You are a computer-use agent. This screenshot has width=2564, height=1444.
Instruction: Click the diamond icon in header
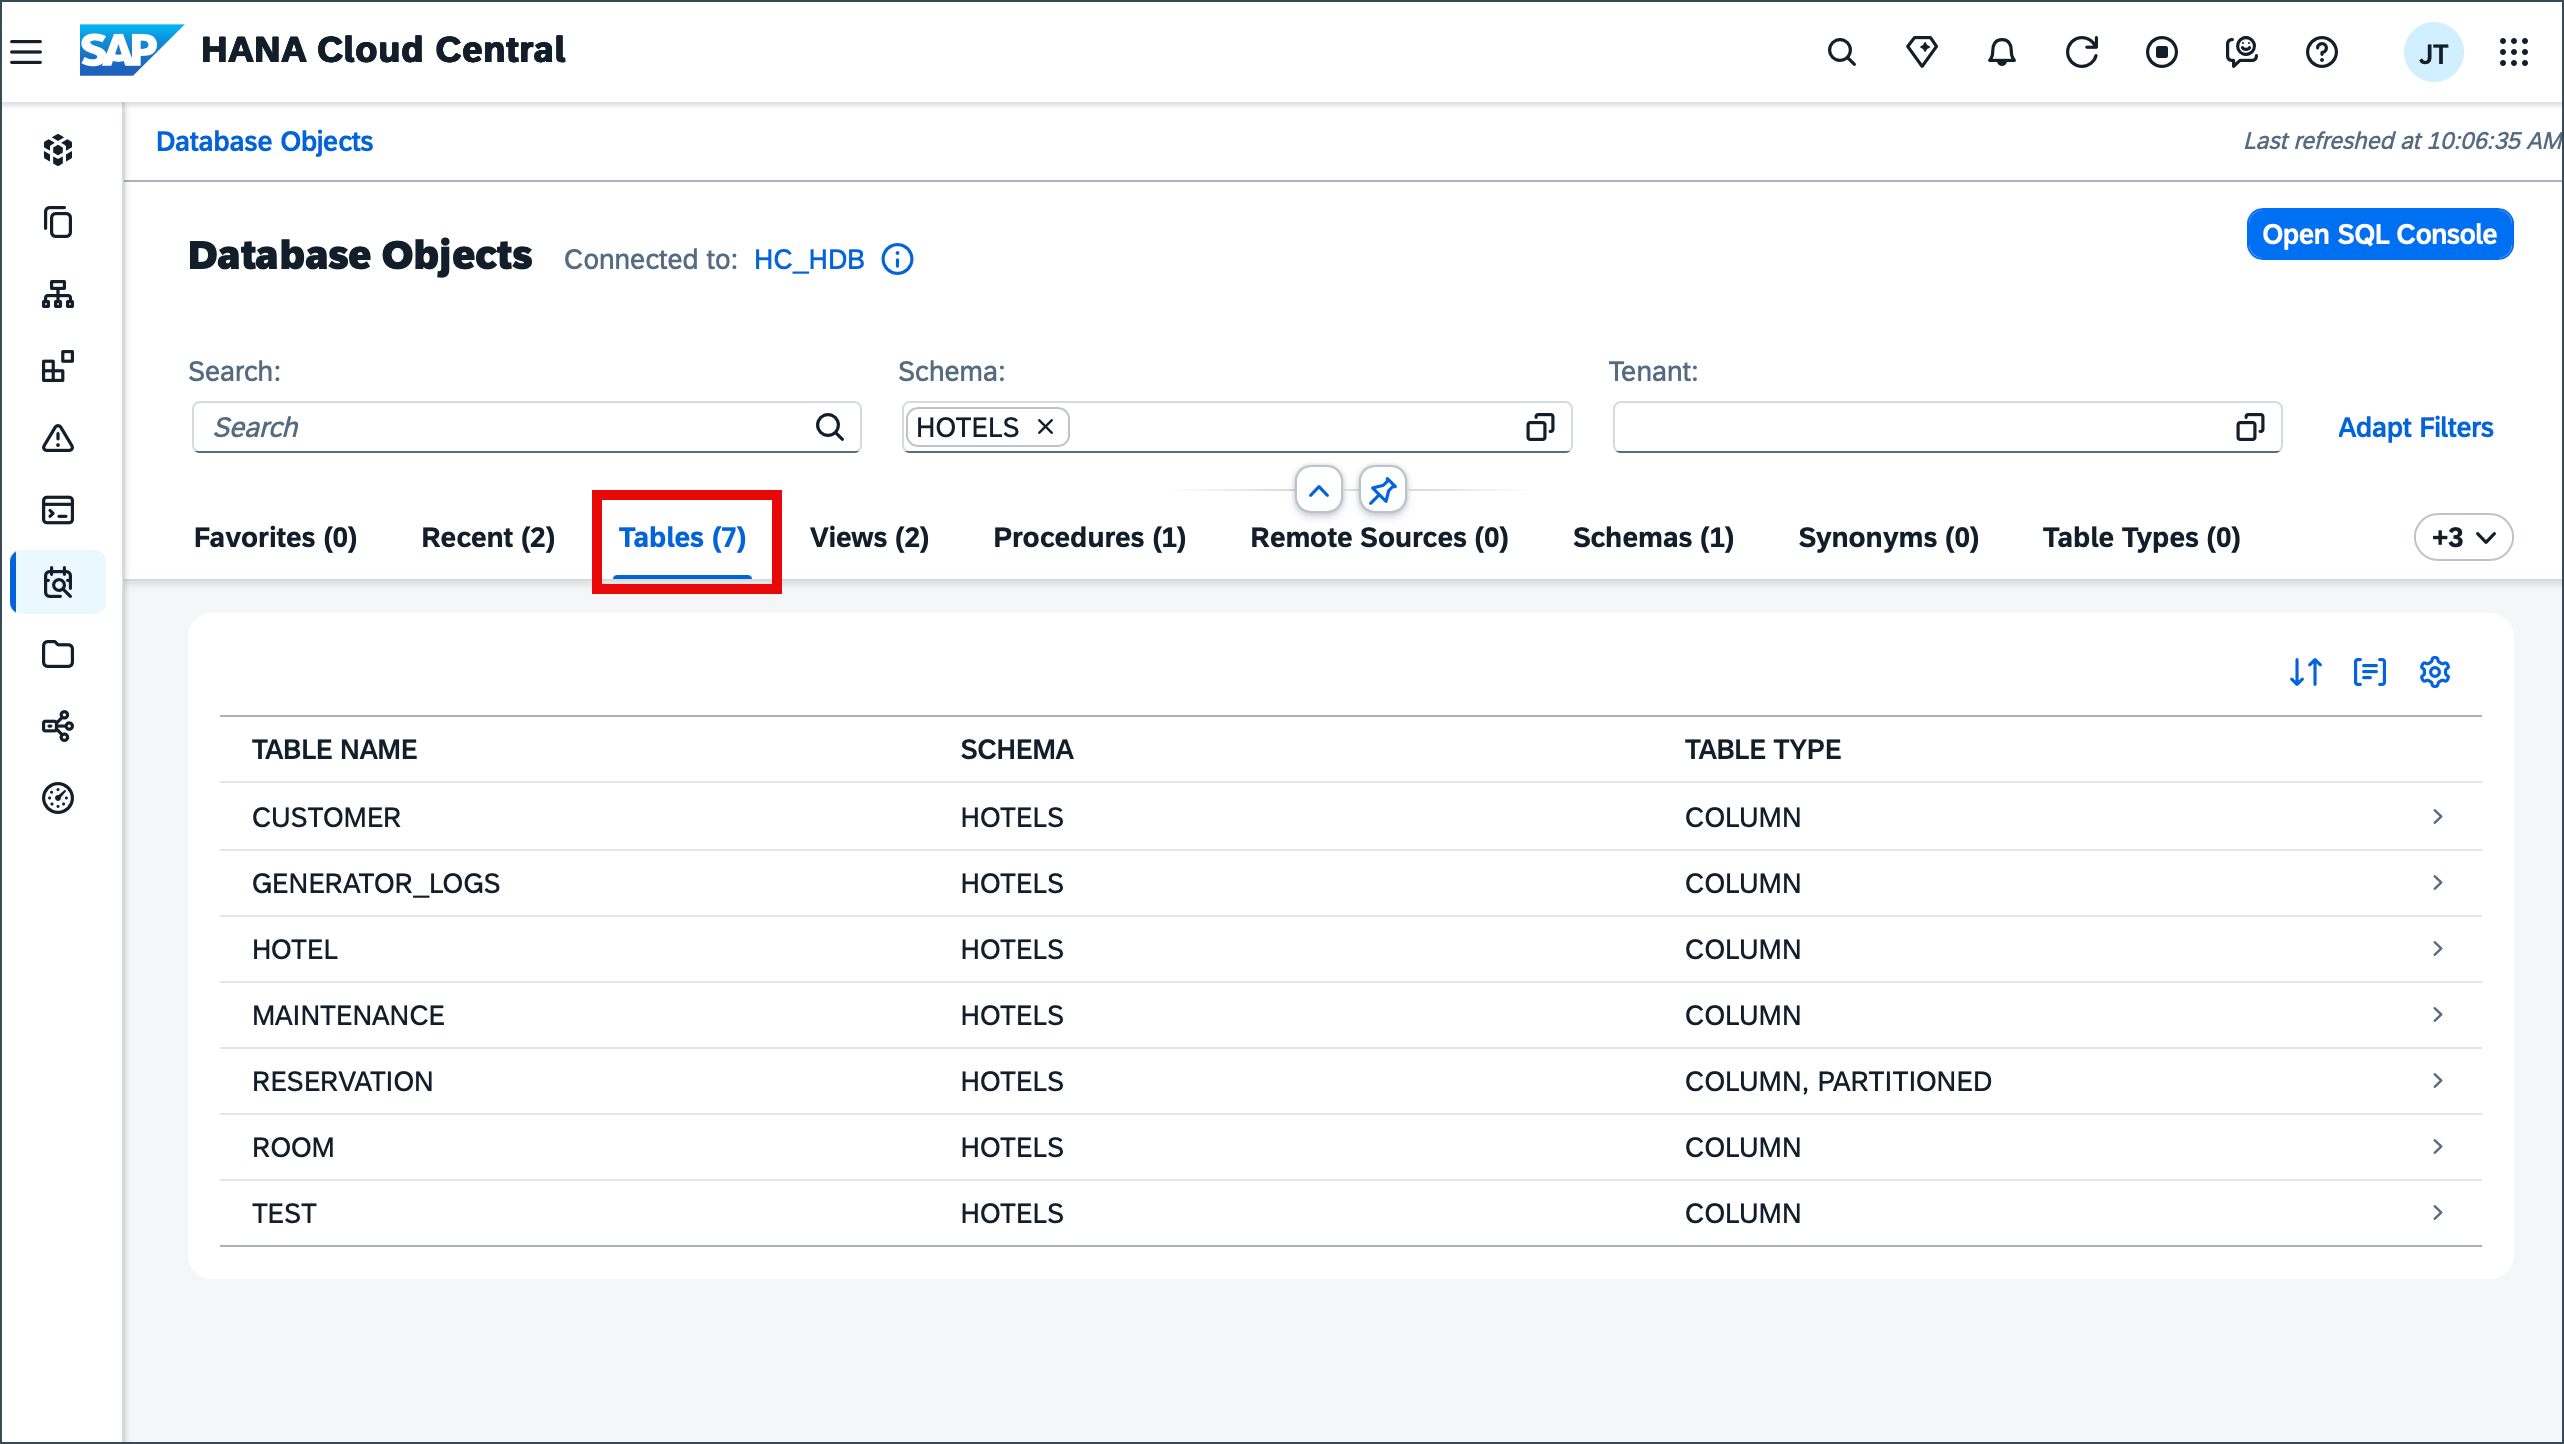point(1921,51)
